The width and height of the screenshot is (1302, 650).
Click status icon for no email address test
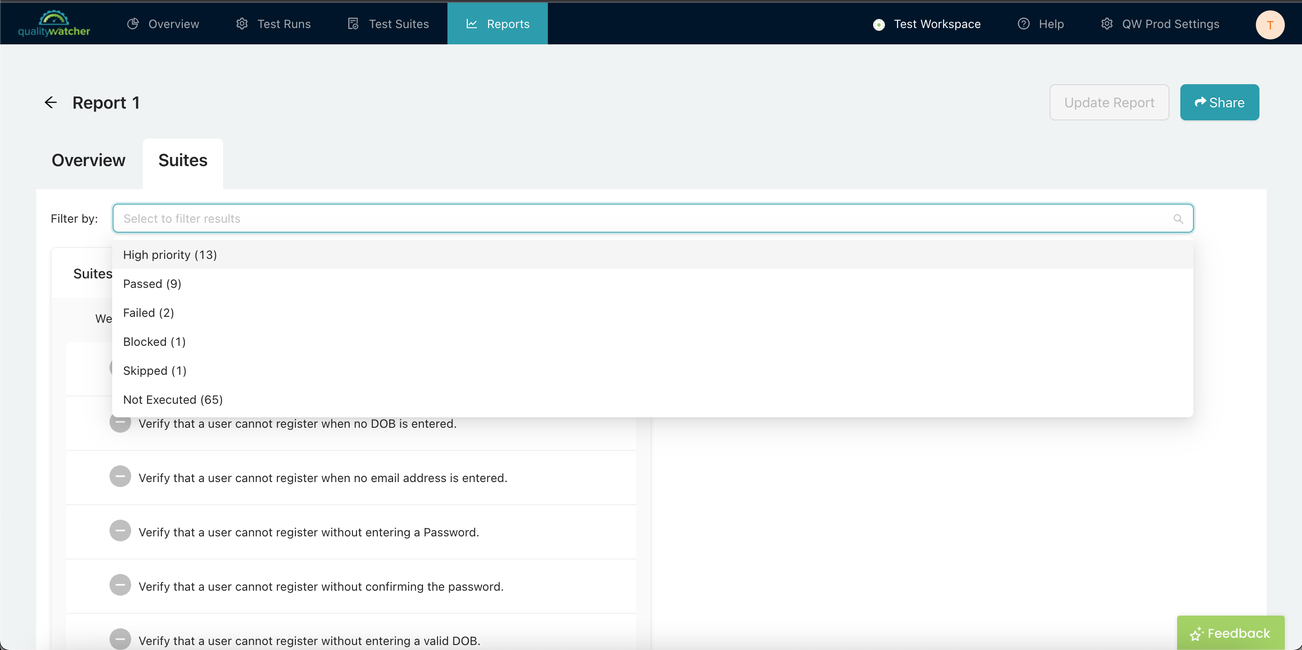pyautogui.click(x=120, y=477)
